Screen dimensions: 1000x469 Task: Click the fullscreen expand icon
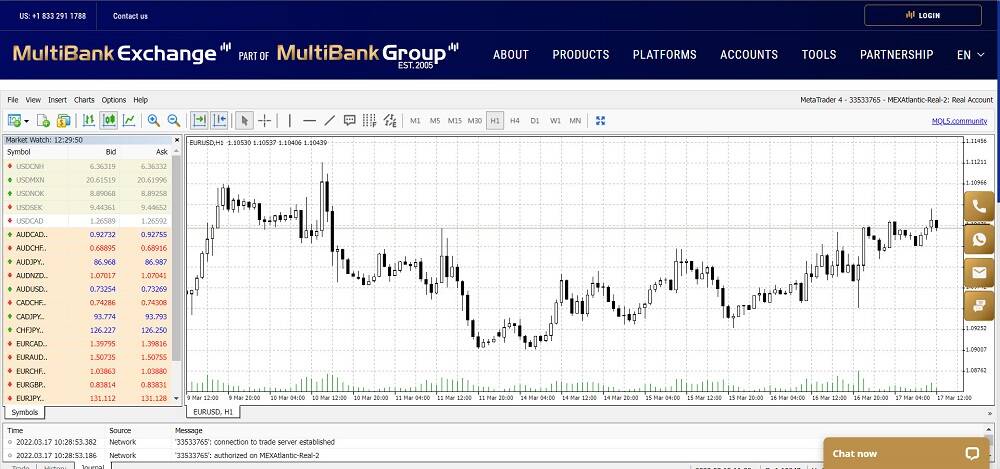click(x=600, y=121)
